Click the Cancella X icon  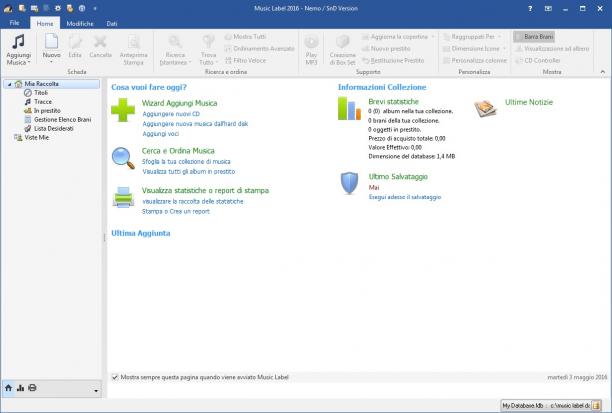pyautogui.click(x=100, y=41)
